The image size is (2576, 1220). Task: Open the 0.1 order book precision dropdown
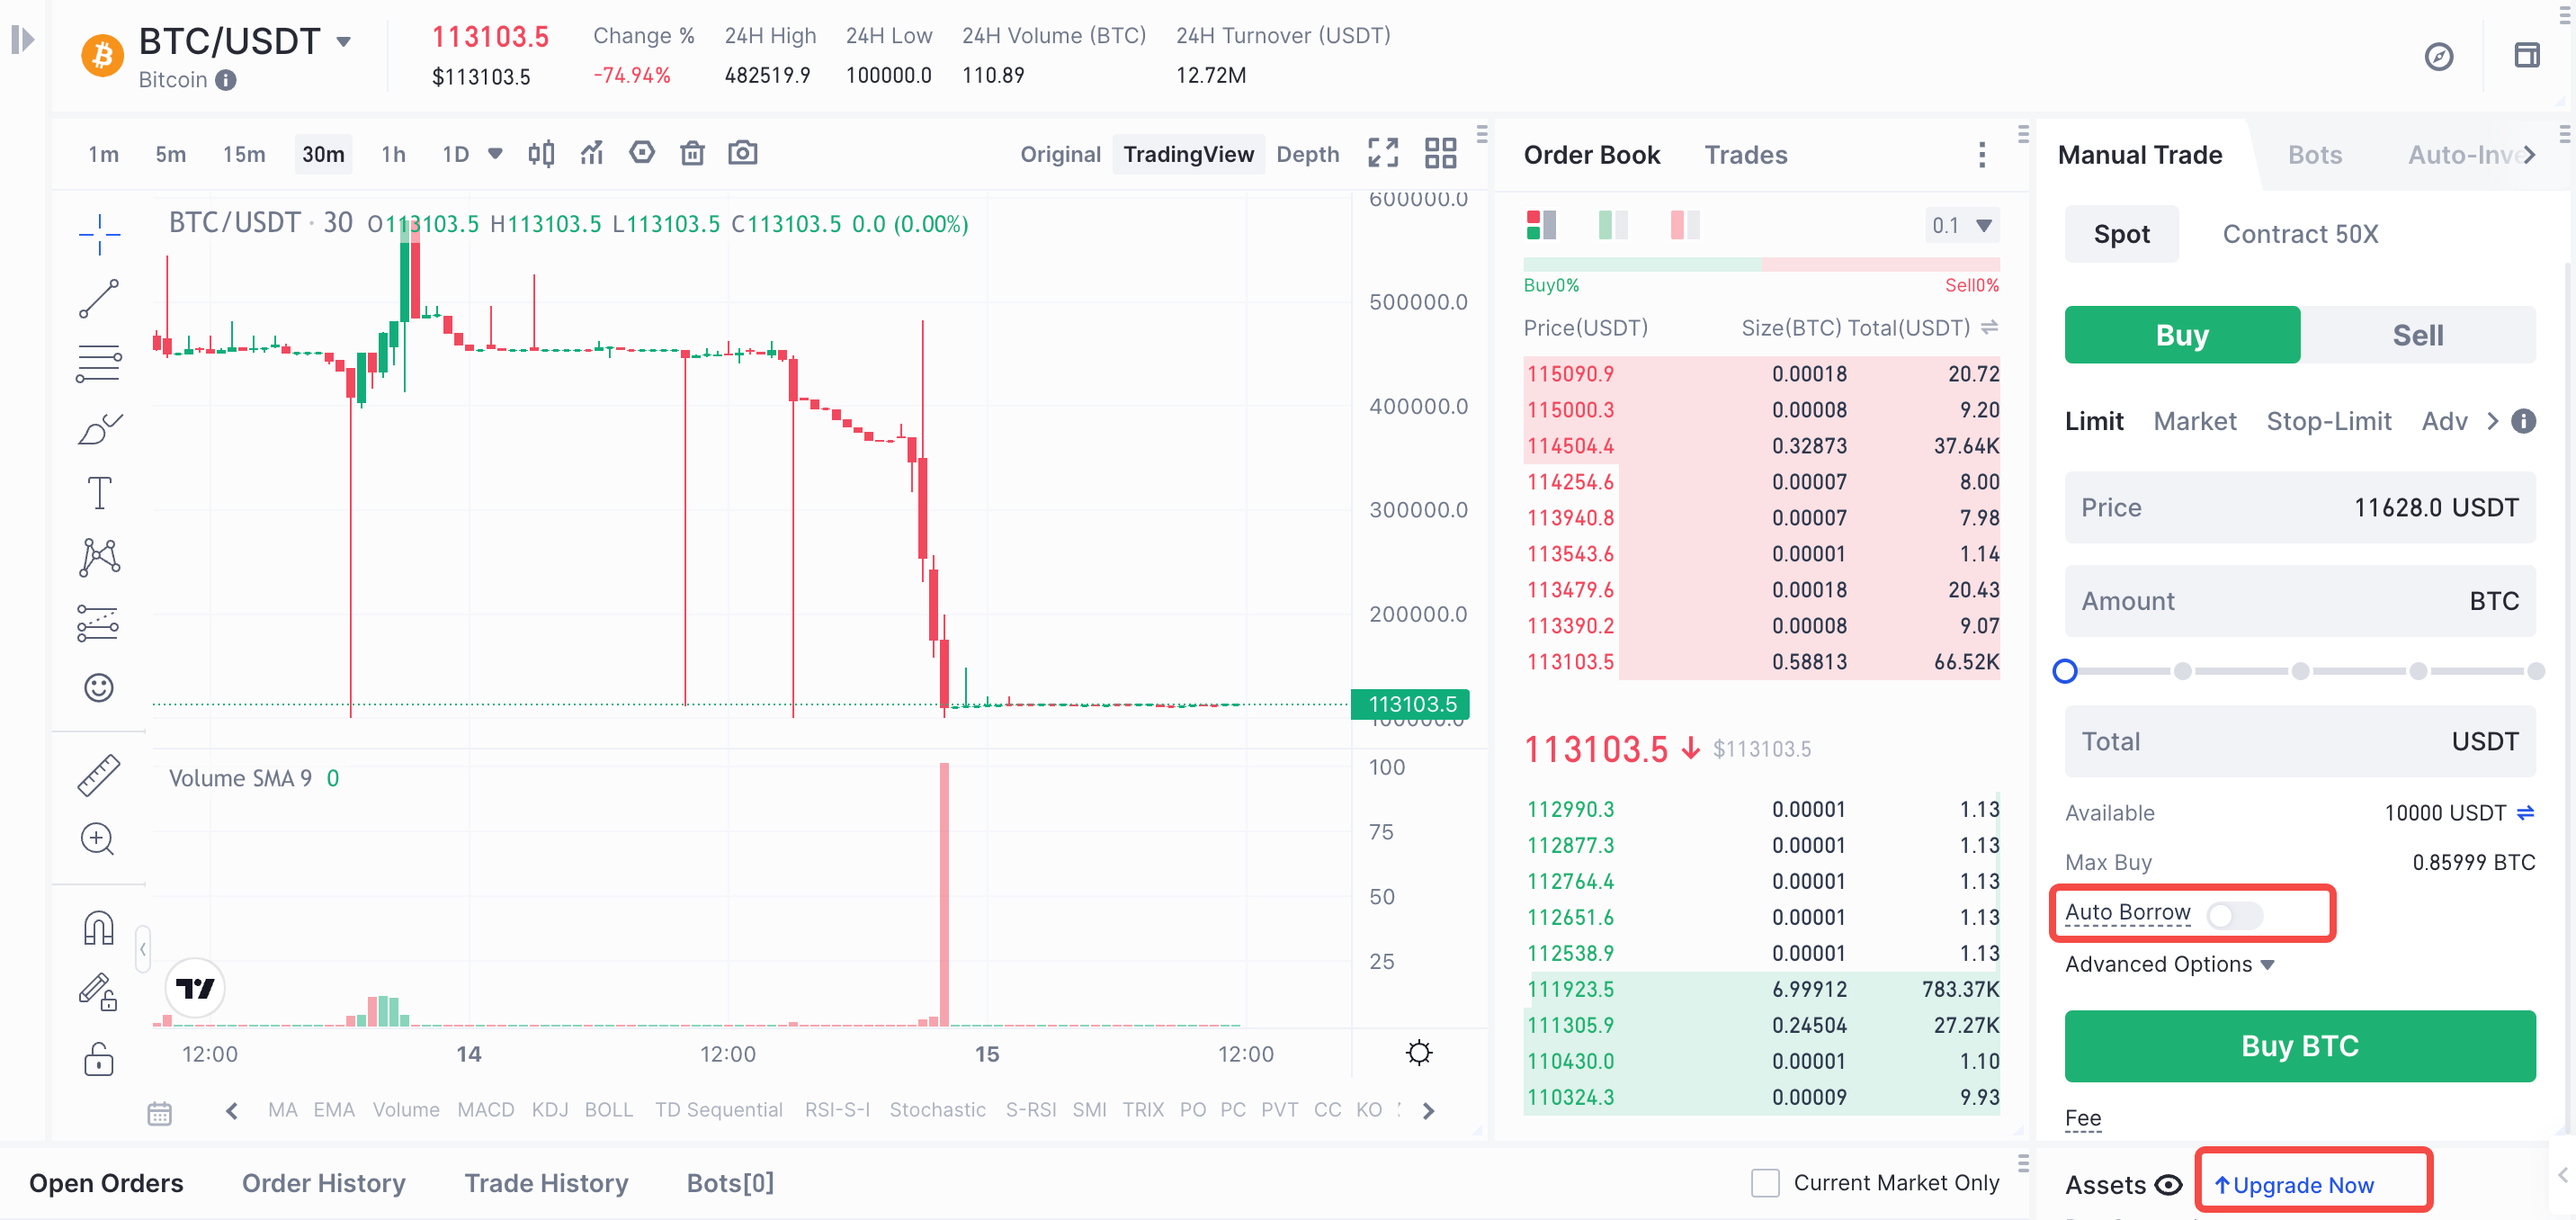click(1961, 225)
